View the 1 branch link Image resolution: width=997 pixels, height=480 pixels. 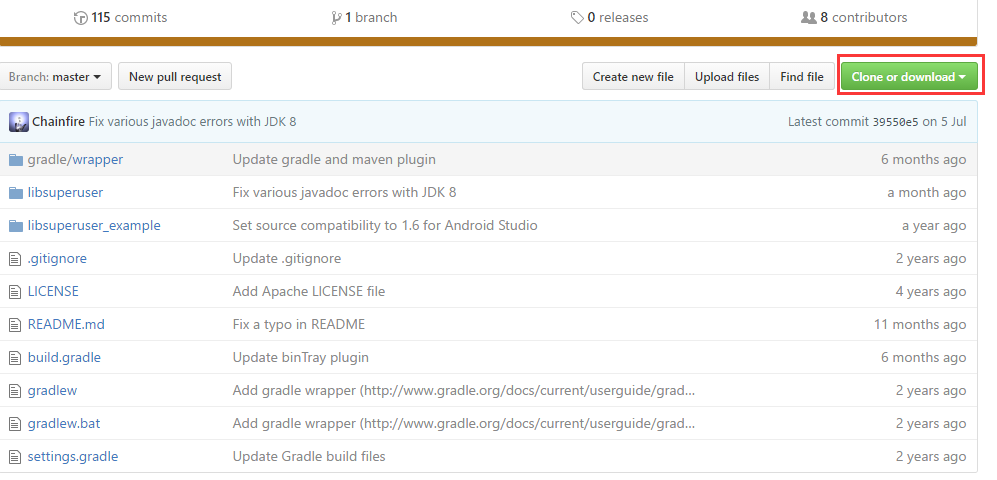[364, 17]
